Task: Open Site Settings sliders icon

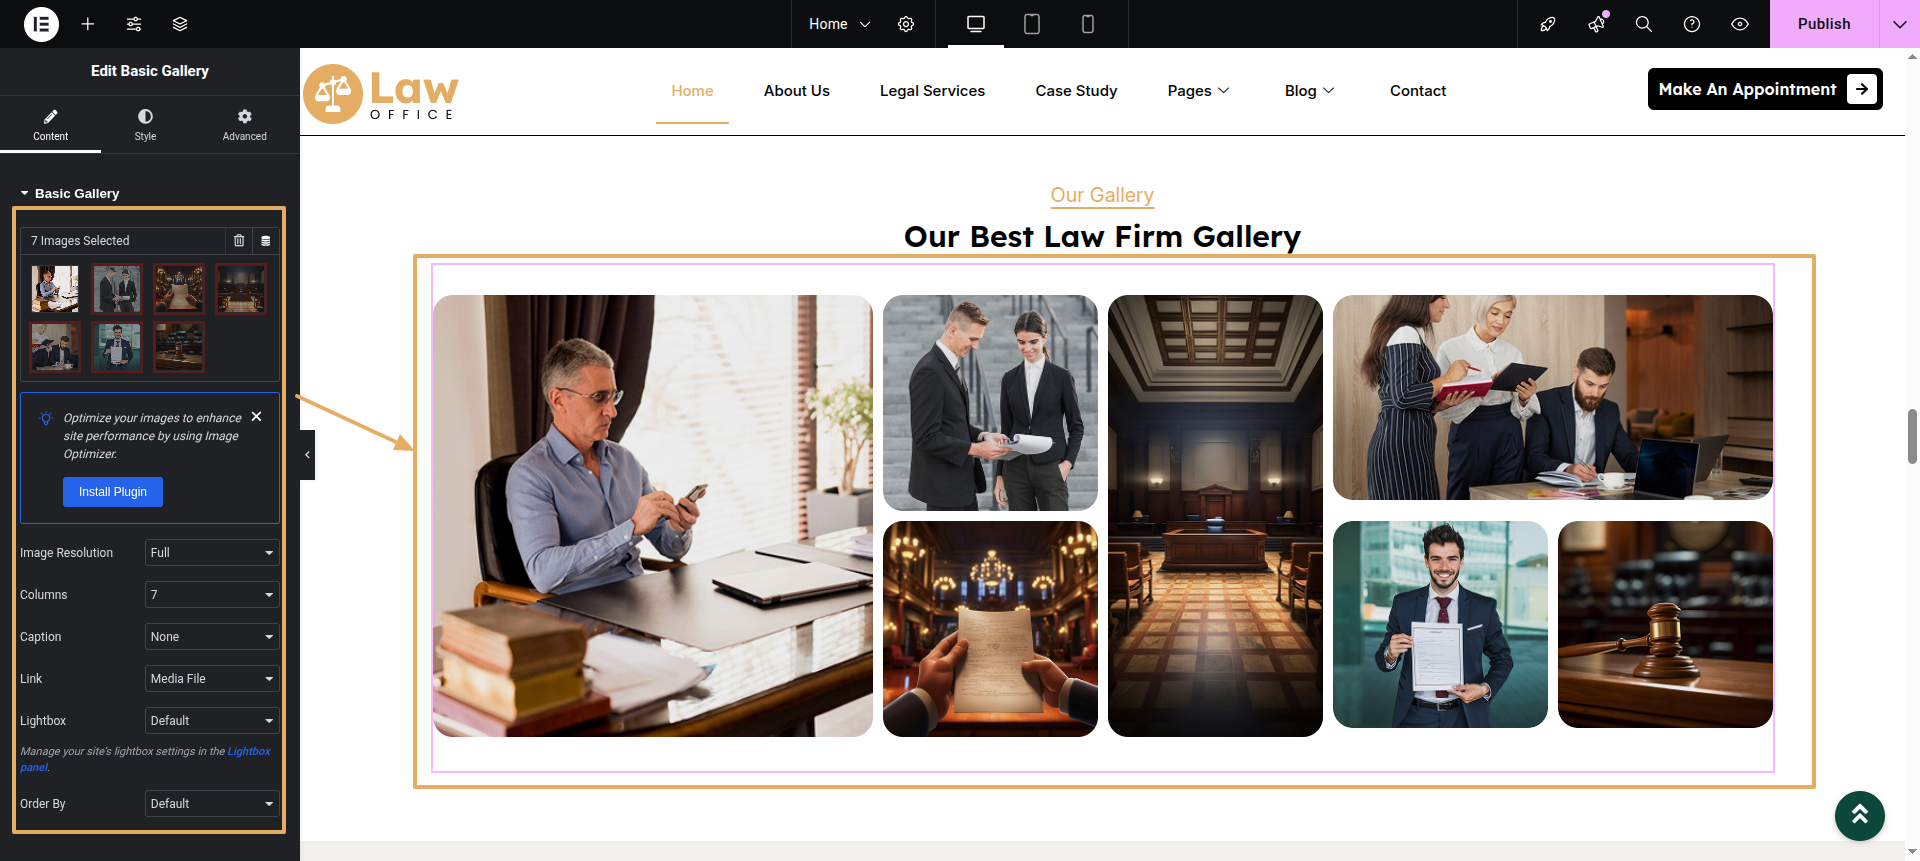Action: coord(134,24)
